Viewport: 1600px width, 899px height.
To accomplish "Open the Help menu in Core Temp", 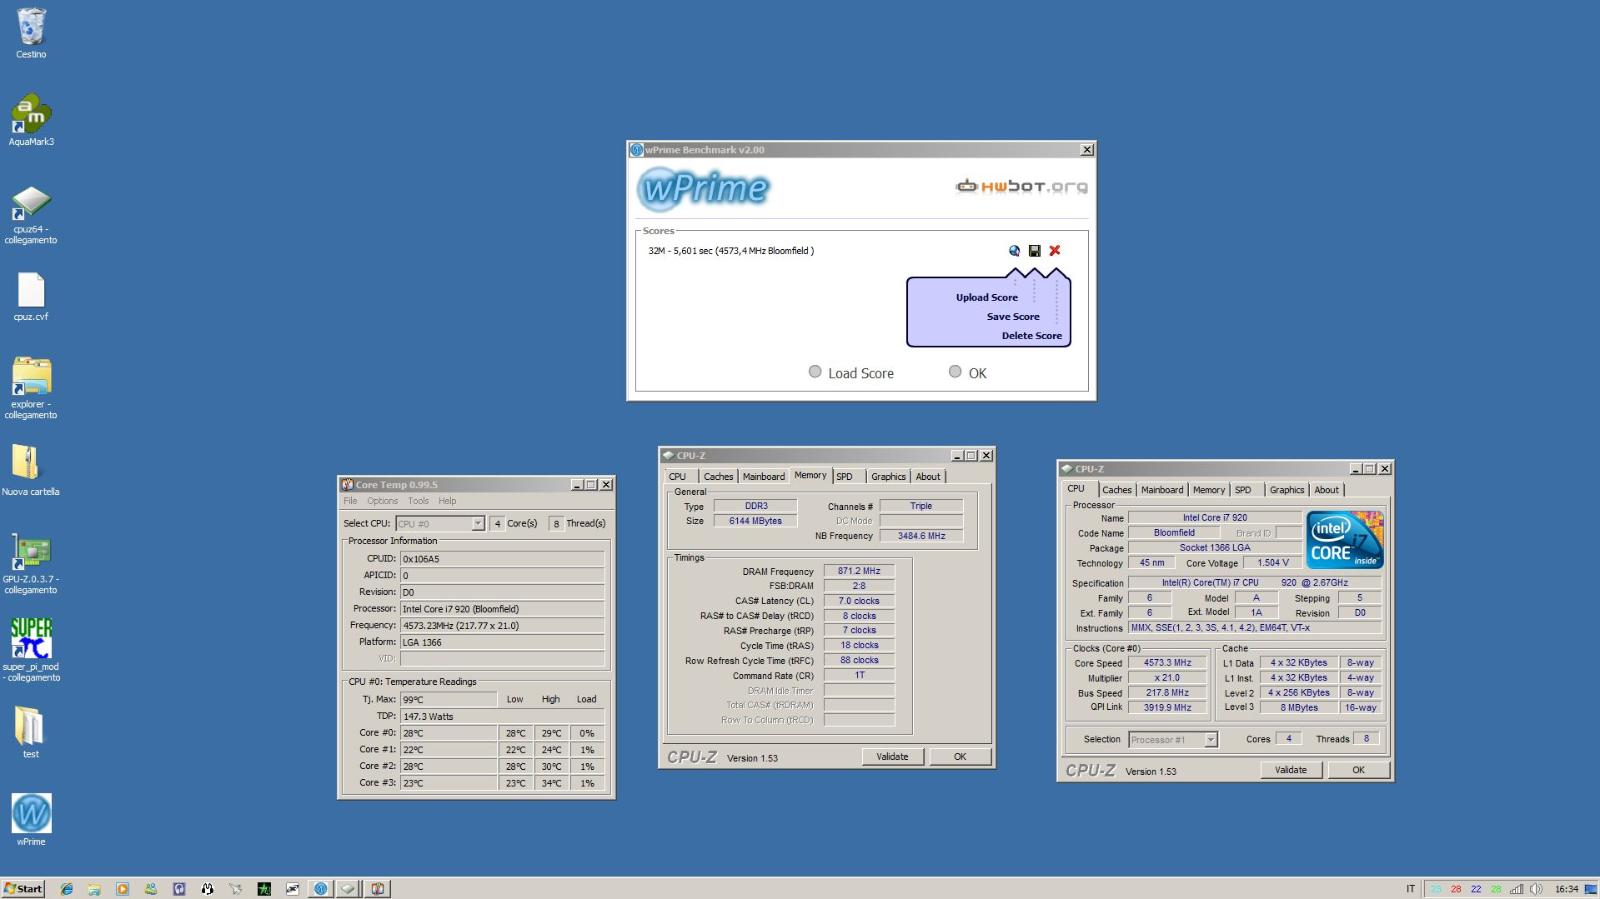I will (x=447, y=501).
